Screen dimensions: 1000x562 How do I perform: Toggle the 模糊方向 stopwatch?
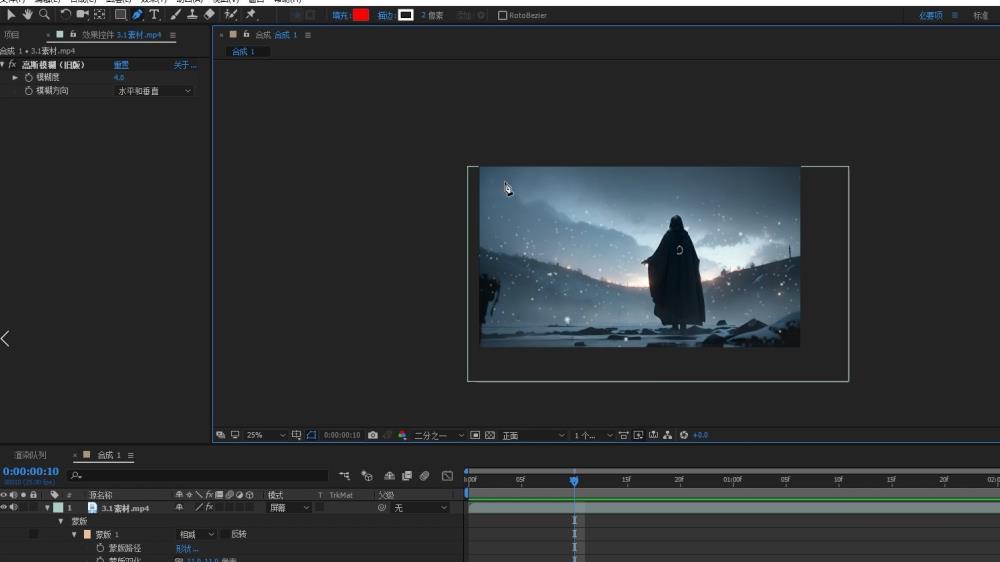(x=28, y=91)
